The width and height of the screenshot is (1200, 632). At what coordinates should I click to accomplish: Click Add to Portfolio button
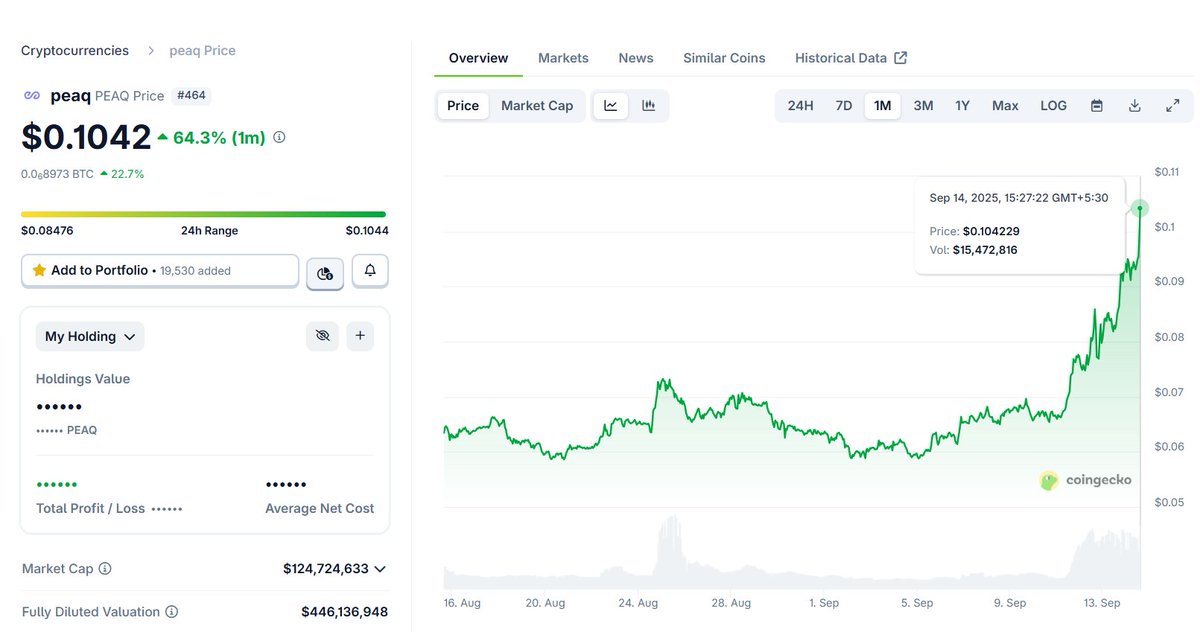160,270
